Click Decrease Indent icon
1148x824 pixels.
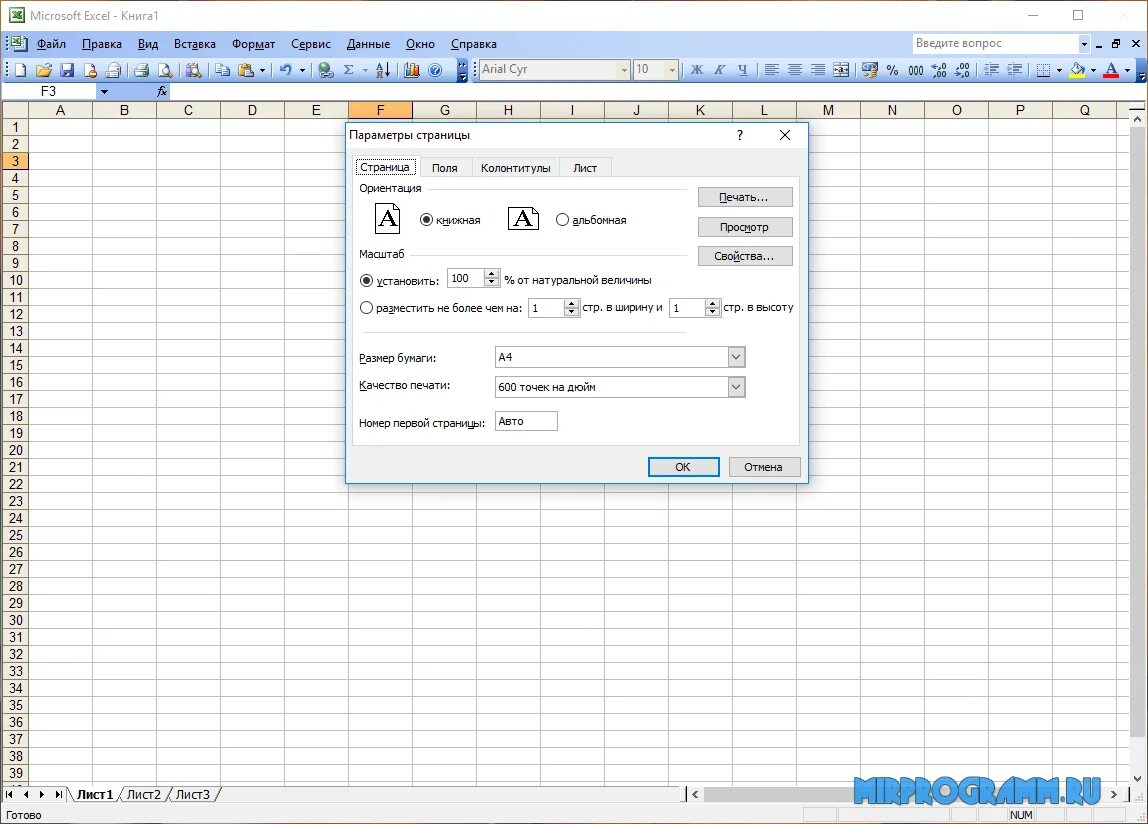(992, 70)
